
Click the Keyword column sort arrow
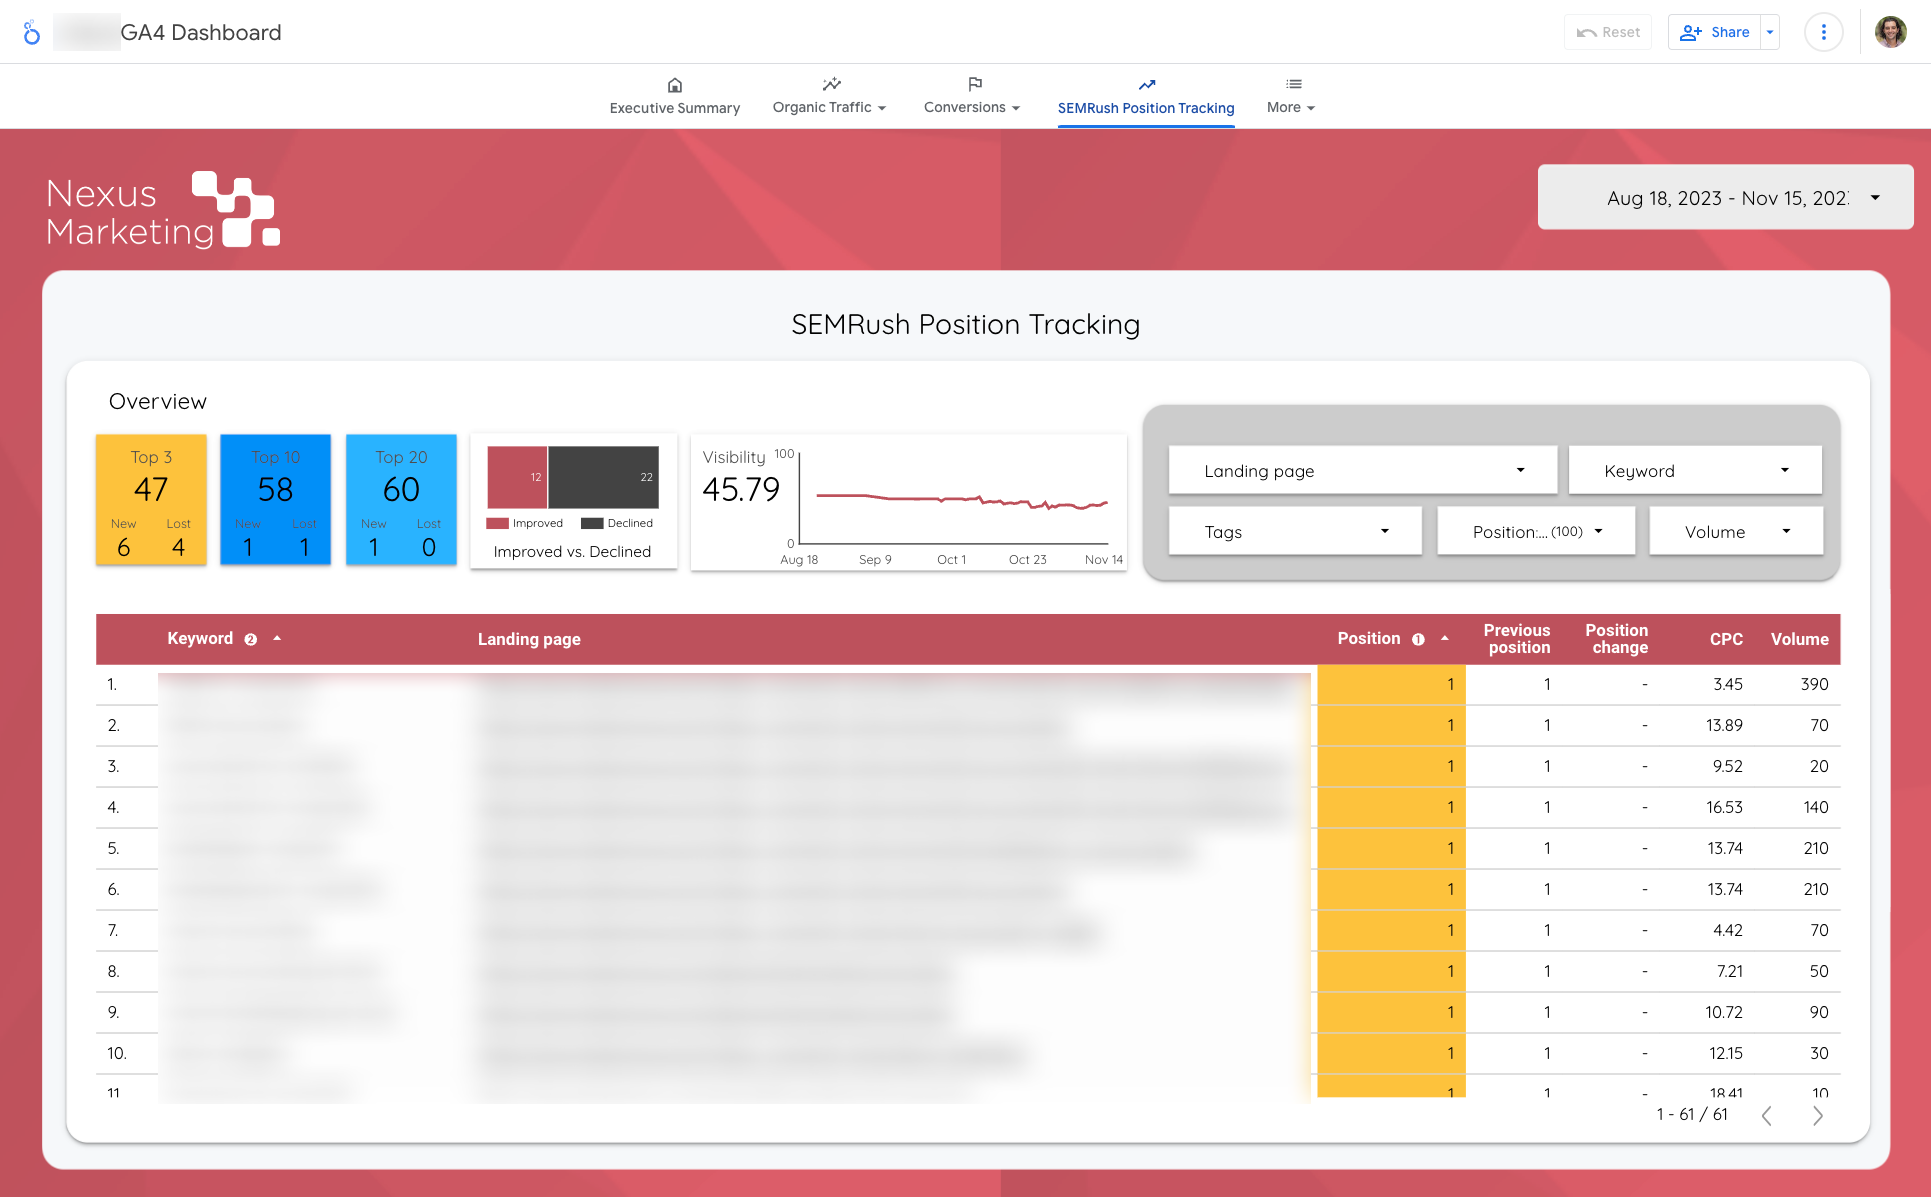click(277, 638)
